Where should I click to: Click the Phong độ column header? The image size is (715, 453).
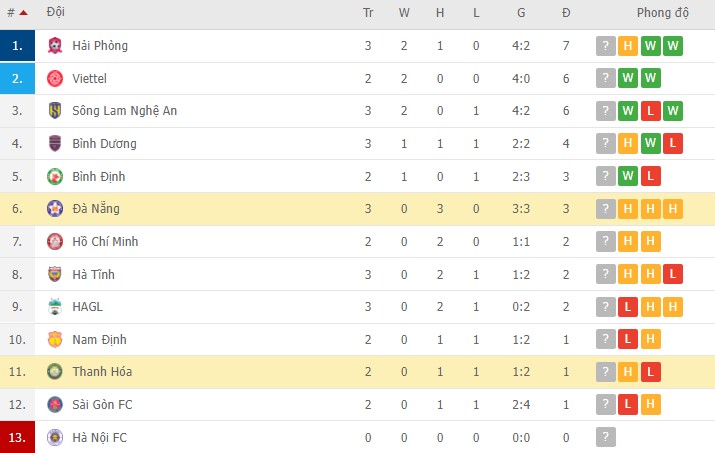(663, 13)
